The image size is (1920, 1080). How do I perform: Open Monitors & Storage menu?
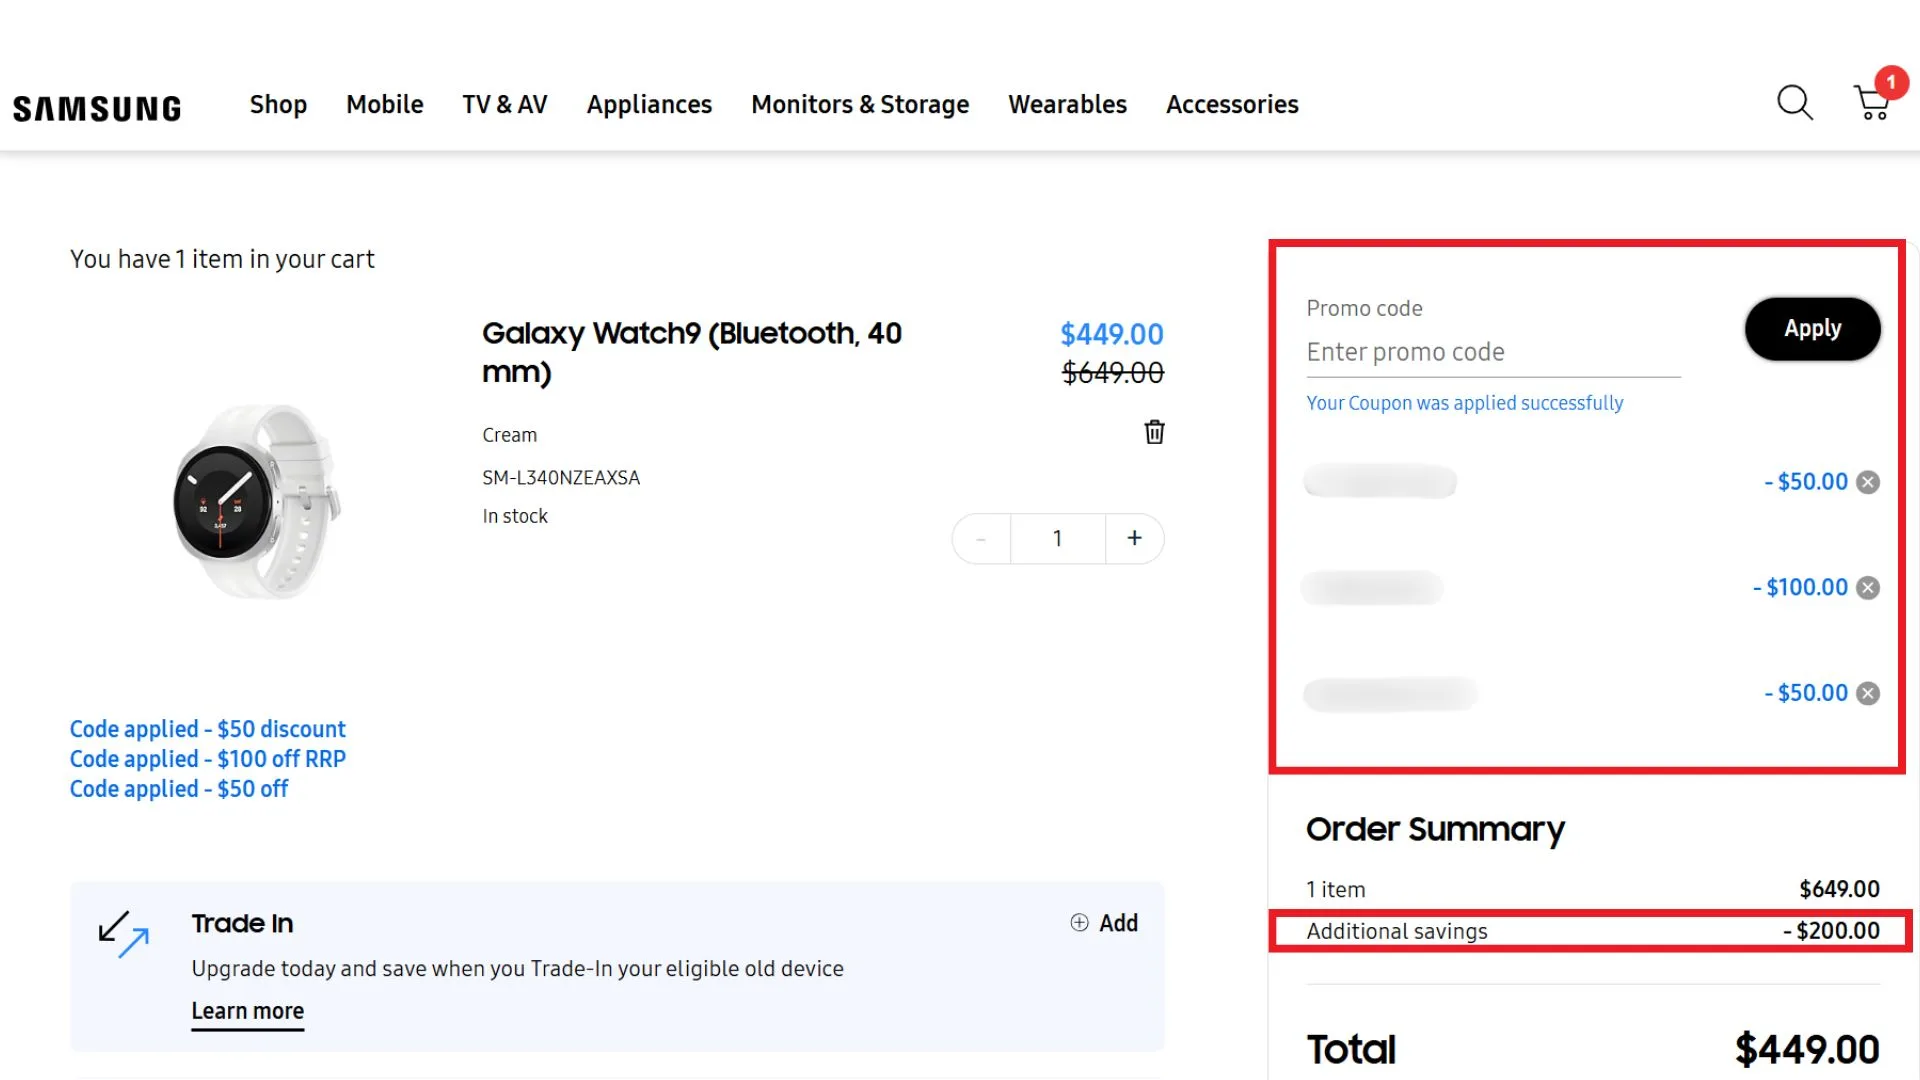(860, 104)
